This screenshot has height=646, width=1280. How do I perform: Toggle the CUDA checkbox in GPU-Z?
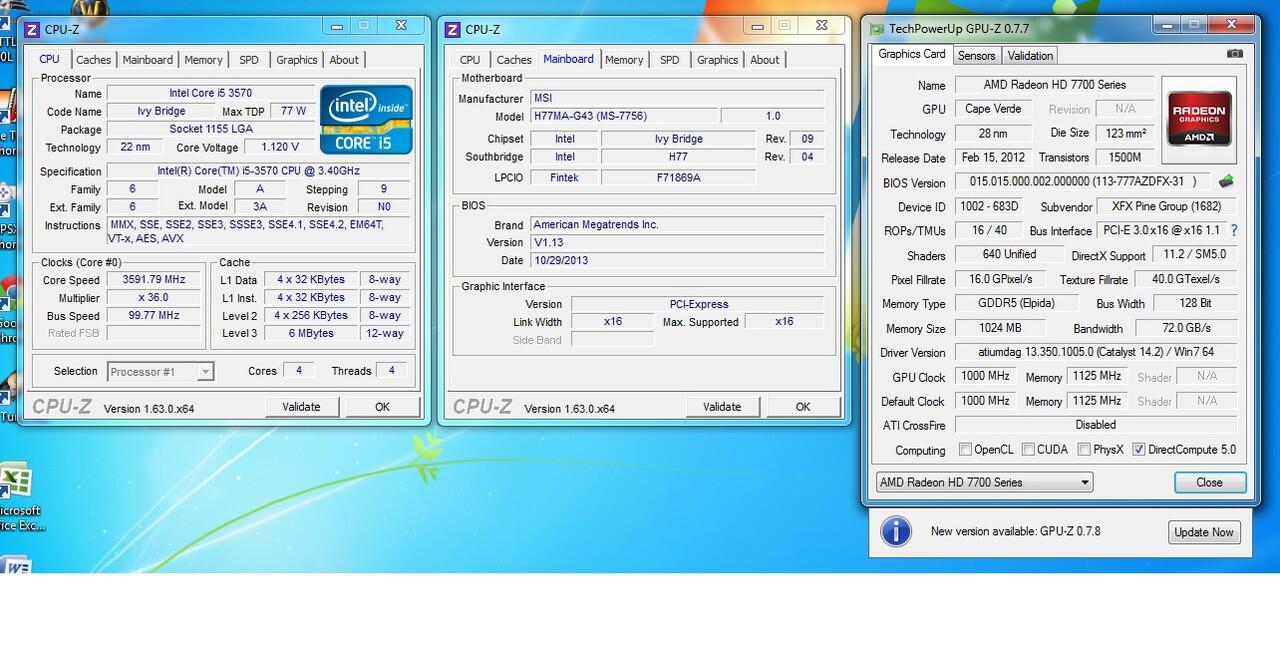[1027, 450]
